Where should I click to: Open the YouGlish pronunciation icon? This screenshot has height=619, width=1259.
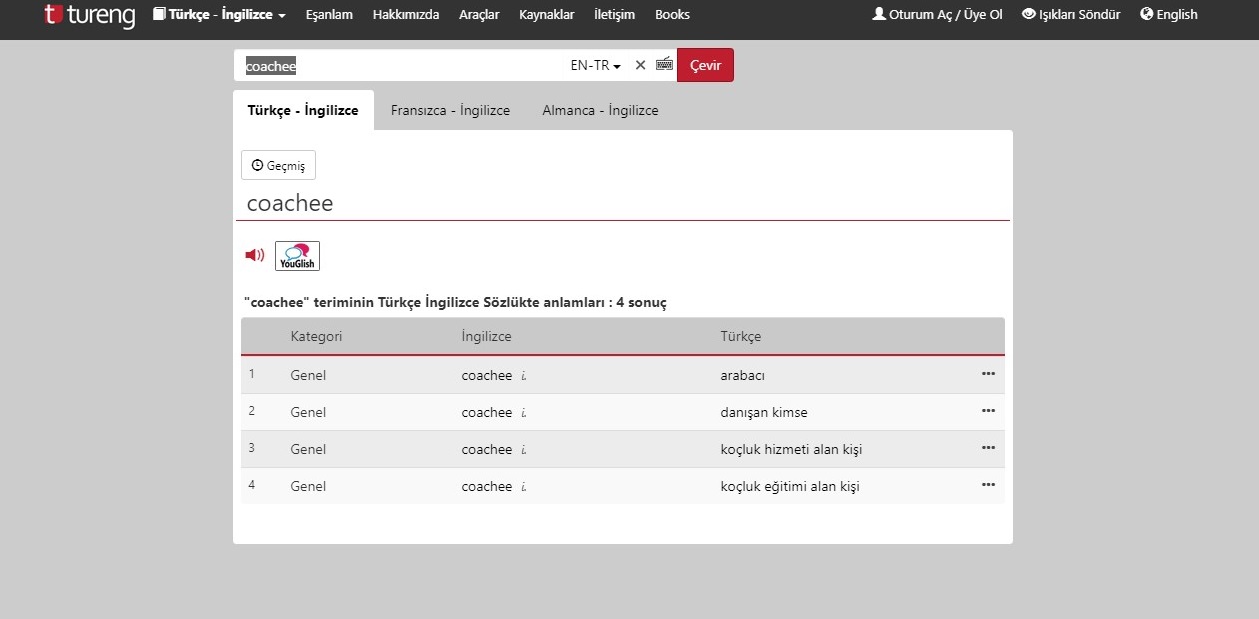pos(297,256)
